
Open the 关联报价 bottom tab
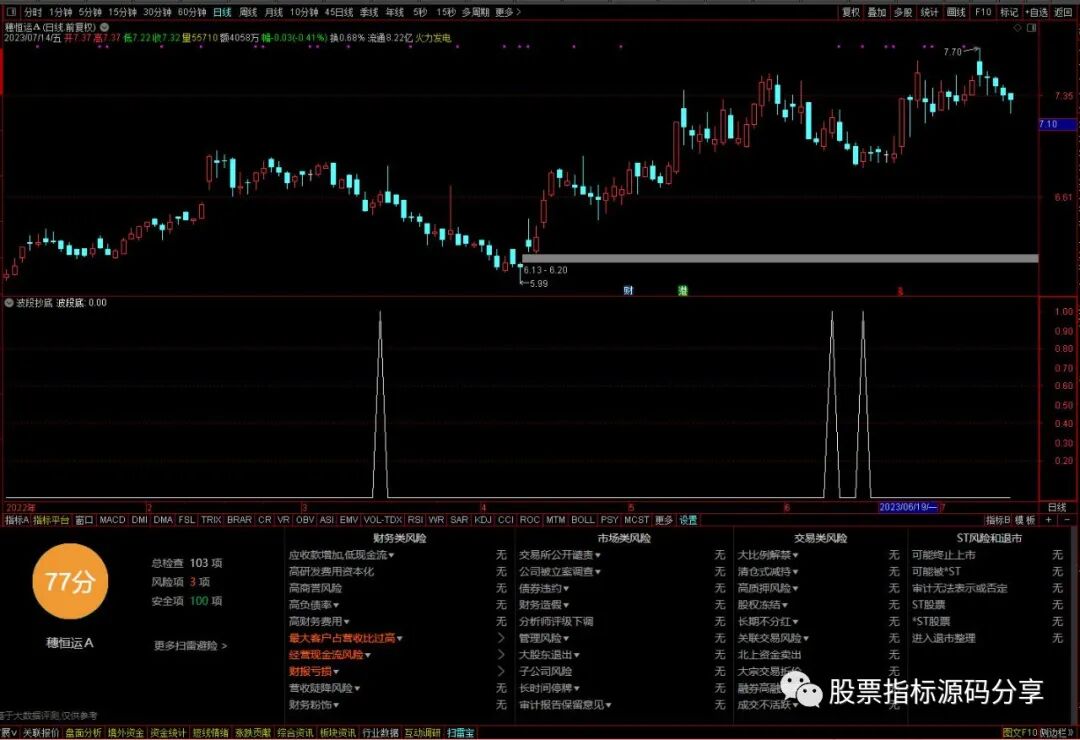41,732
